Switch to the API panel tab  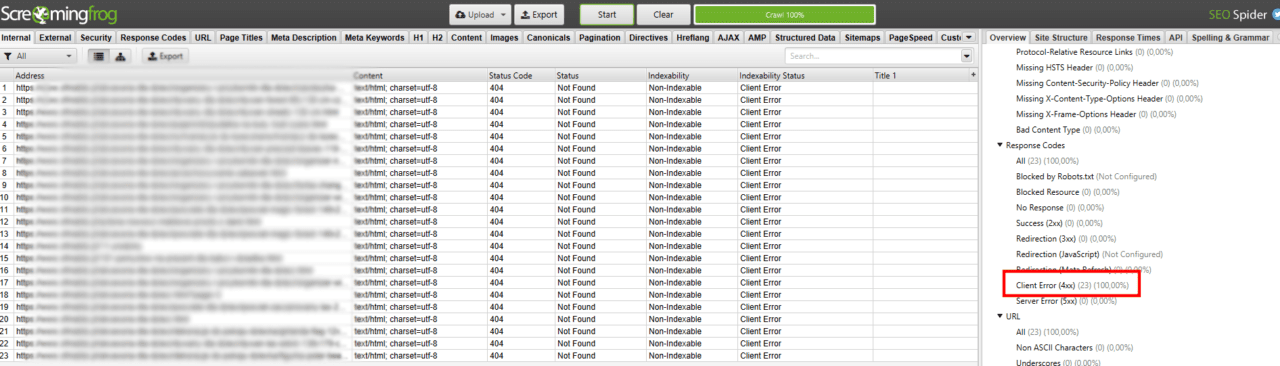pyautogui.click(x=1176, y=37)
